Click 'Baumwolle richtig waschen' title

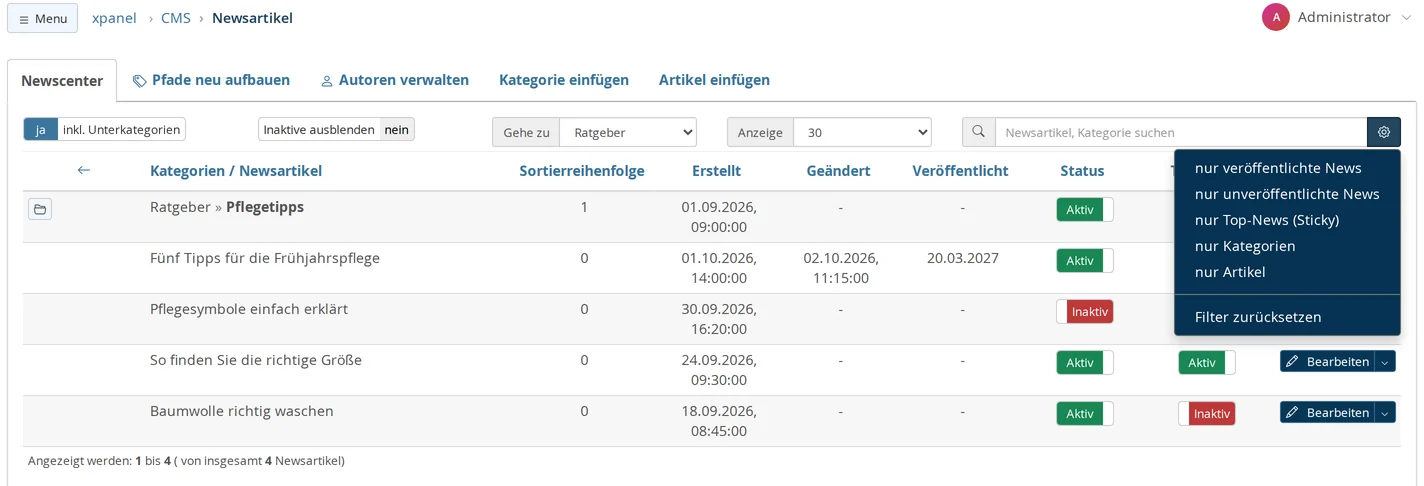[x=242, y=411]
